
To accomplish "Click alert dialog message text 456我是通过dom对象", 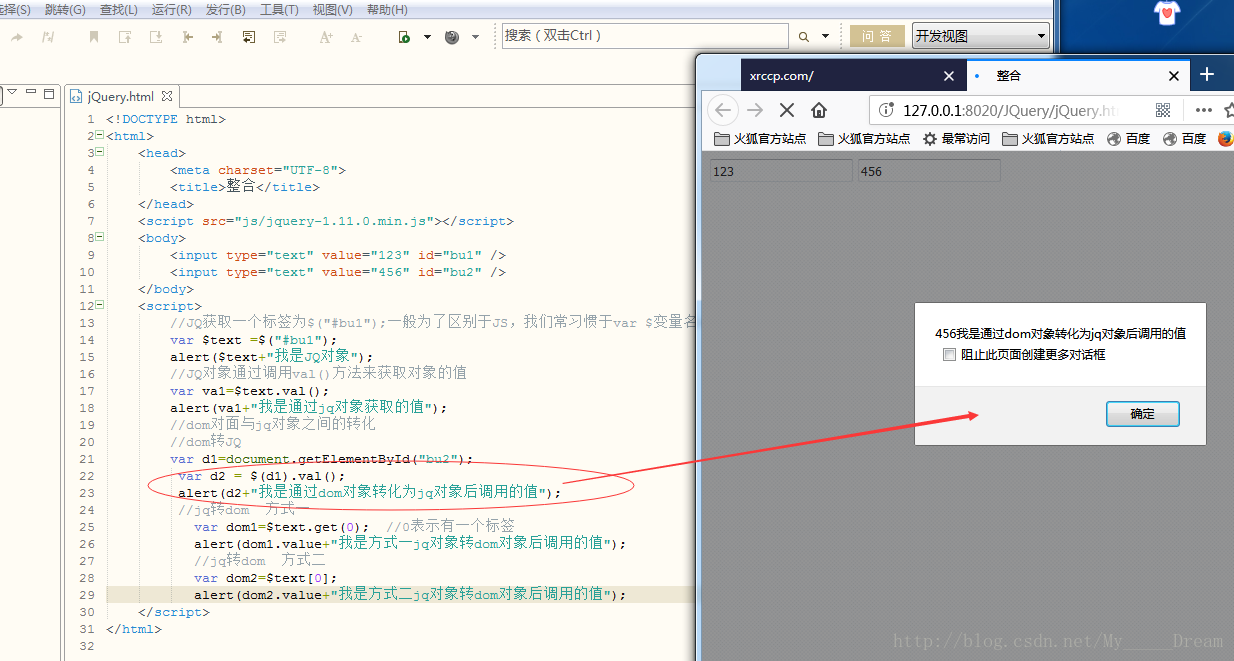I will click(1060, 334).
